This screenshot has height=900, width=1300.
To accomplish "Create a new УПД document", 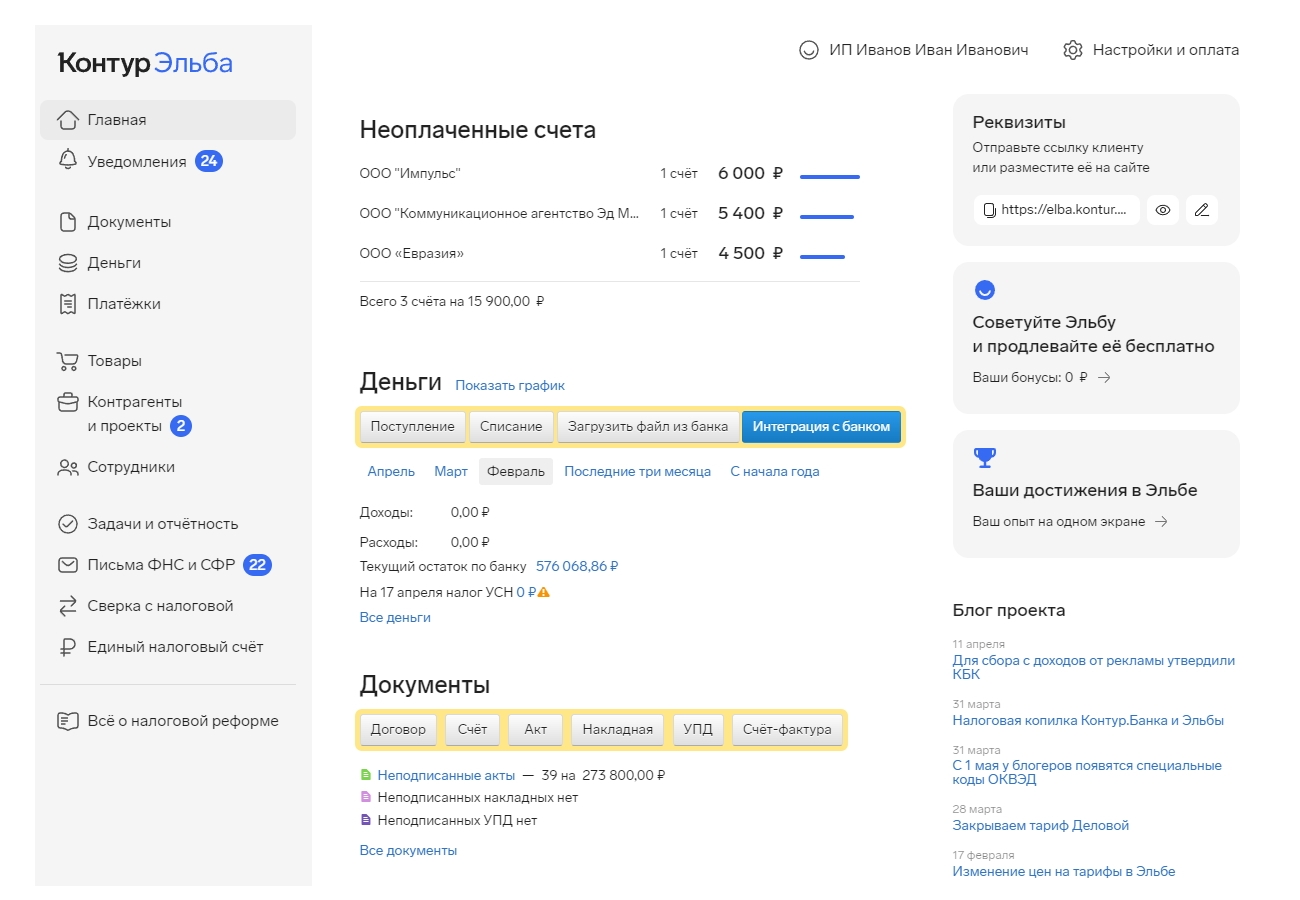I will (x=698, y=730).
